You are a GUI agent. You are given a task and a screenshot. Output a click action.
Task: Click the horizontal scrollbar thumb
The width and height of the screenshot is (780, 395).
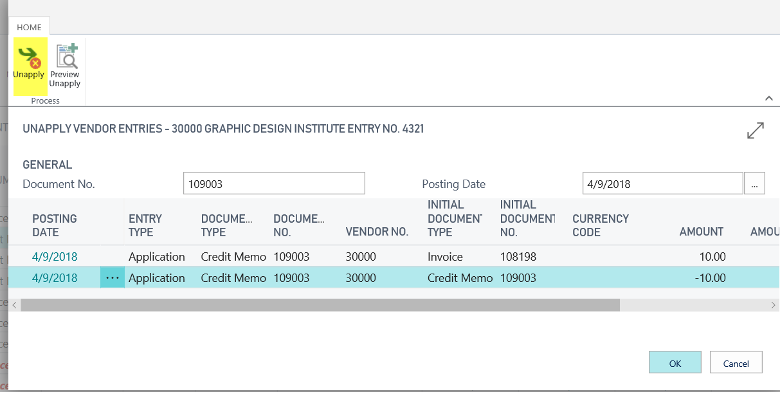pos(320,305)
